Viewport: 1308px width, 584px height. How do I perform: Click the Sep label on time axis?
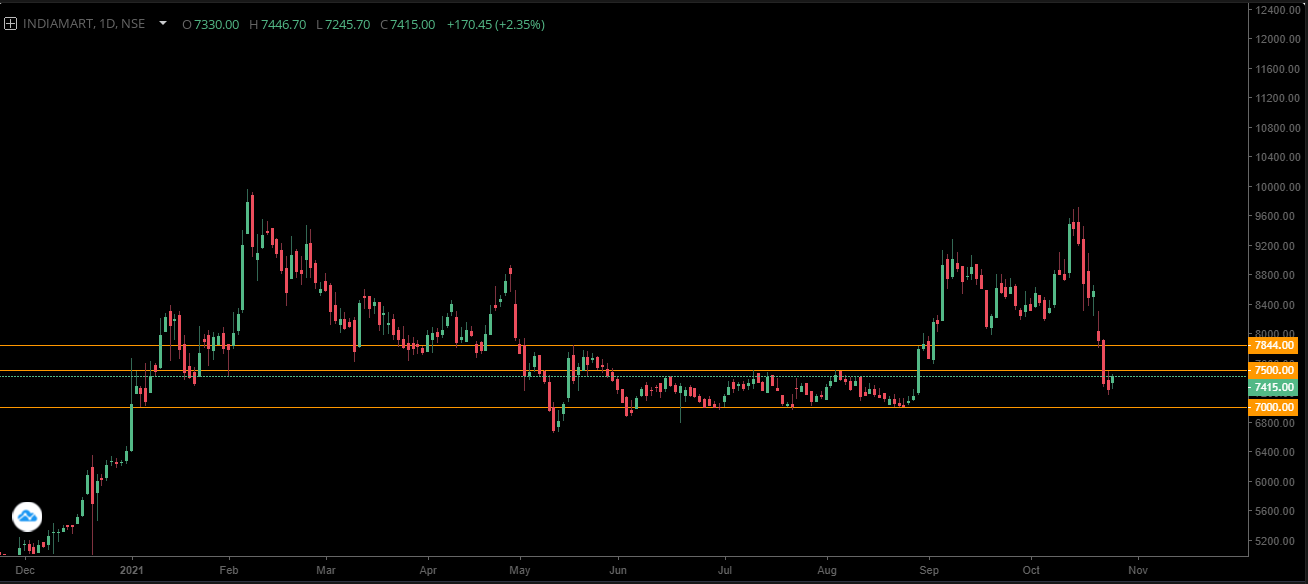(x=930, y=570)
